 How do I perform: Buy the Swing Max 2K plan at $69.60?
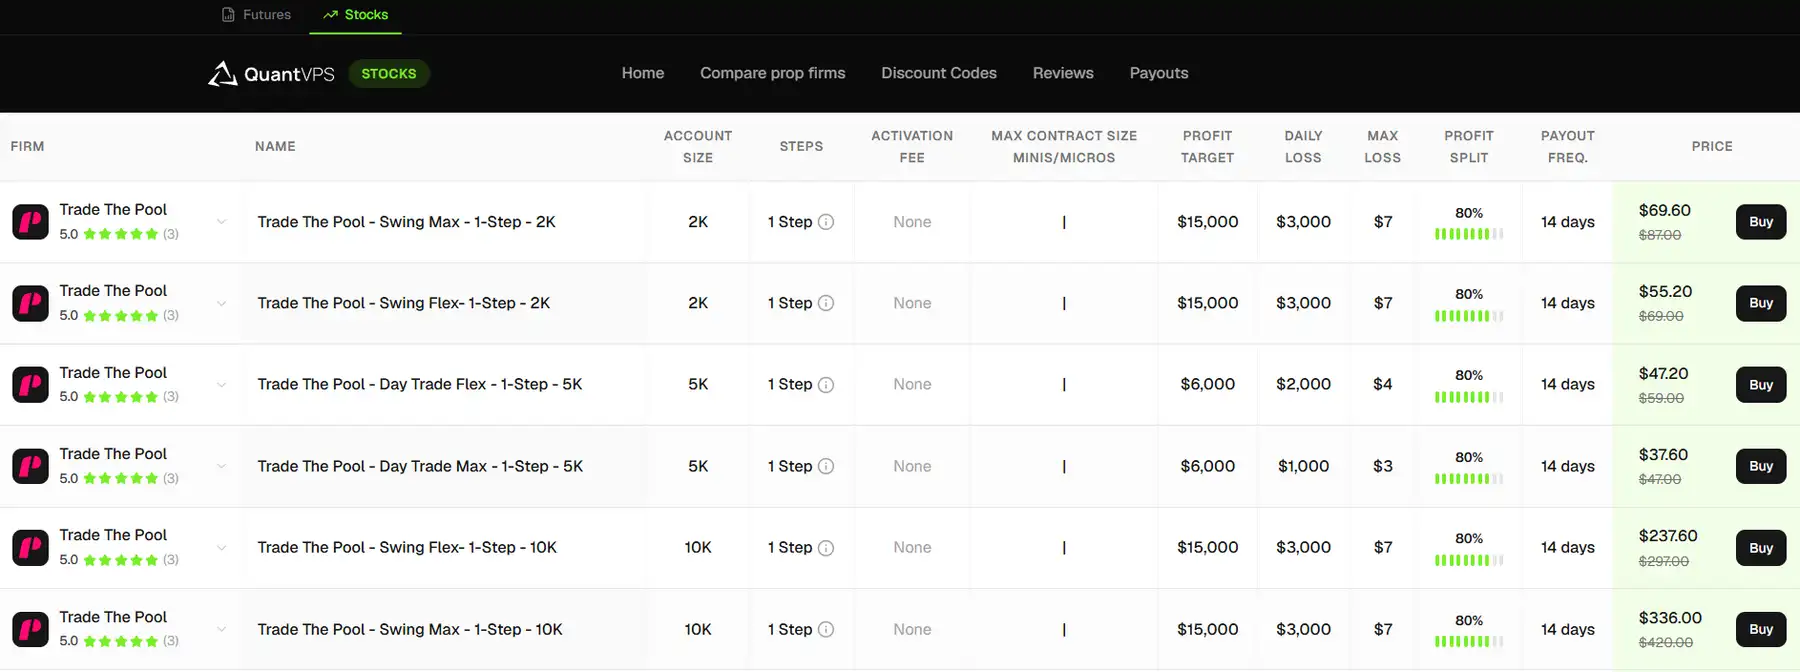pyautogui.click(x=1761, y=222)
